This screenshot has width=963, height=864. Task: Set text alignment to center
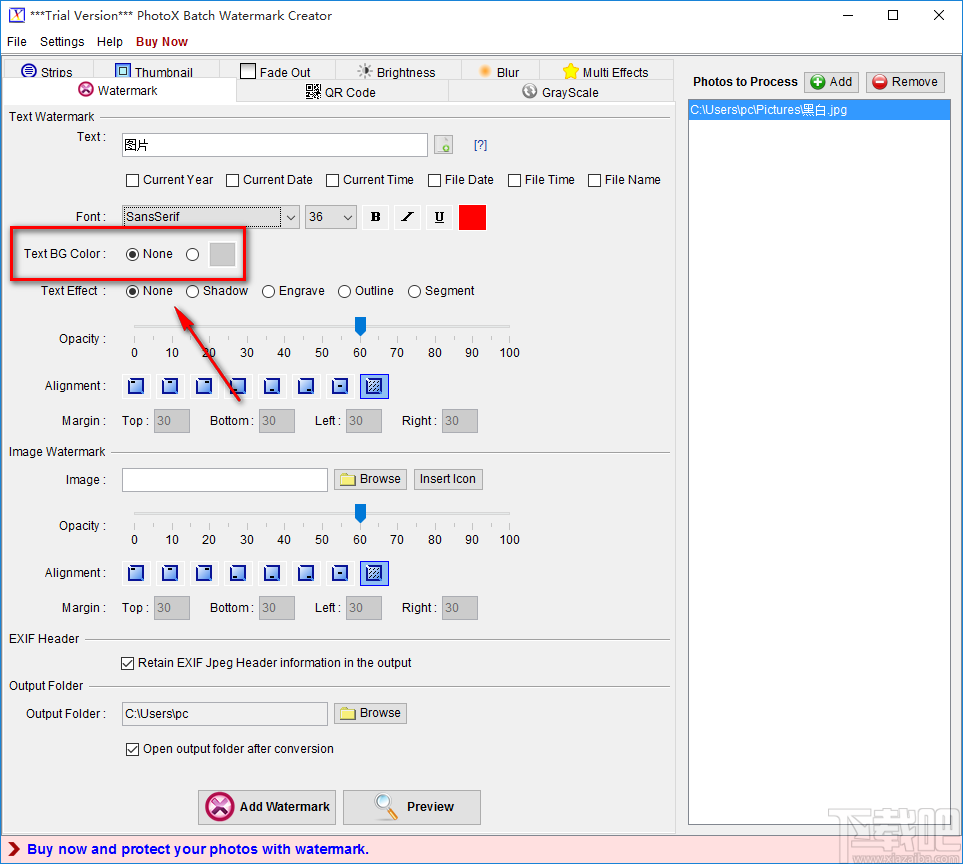coord(340,386)
